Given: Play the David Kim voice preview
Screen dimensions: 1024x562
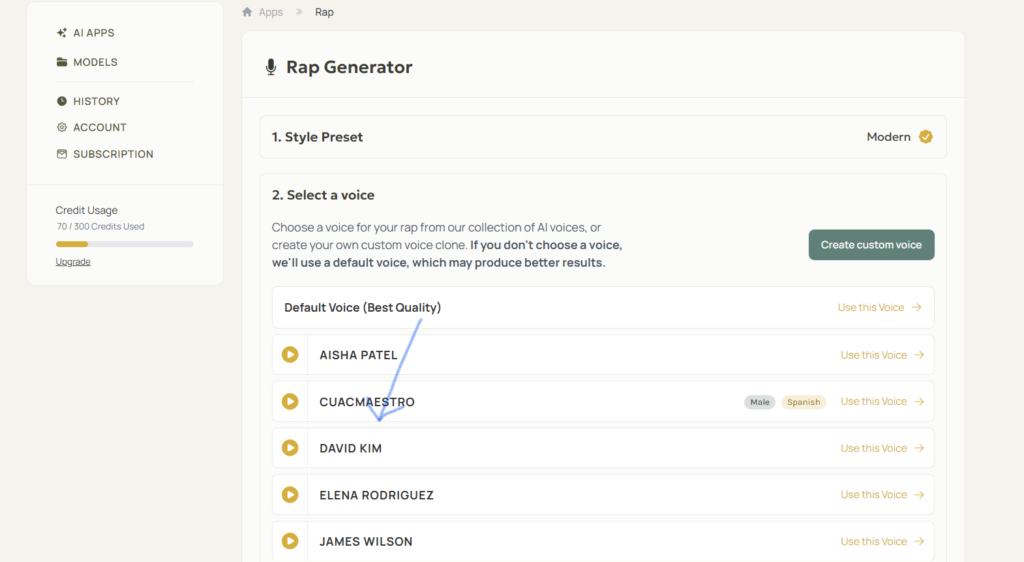Looking at the screenshot, I should point(290,448).
